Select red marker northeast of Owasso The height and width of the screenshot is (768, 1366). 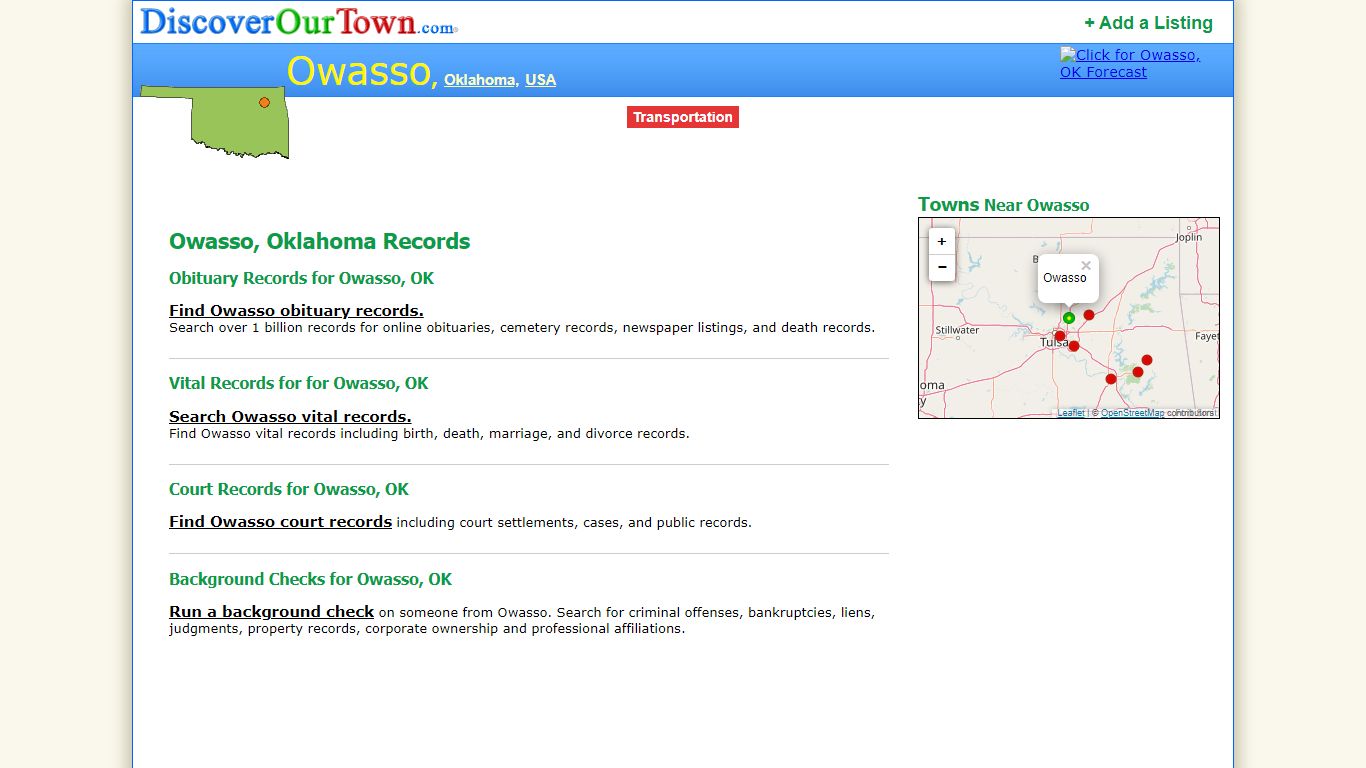(1089, 315)
